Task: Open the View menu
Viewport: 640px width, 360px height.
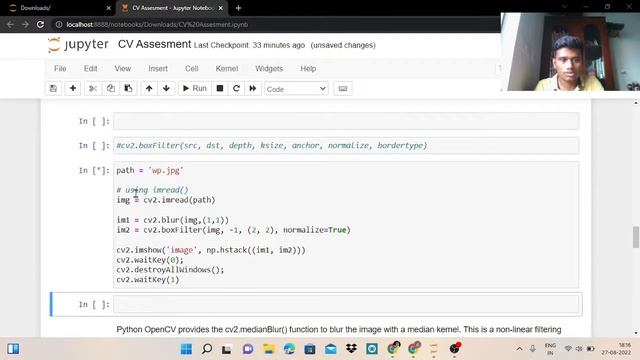Action: 122,69
